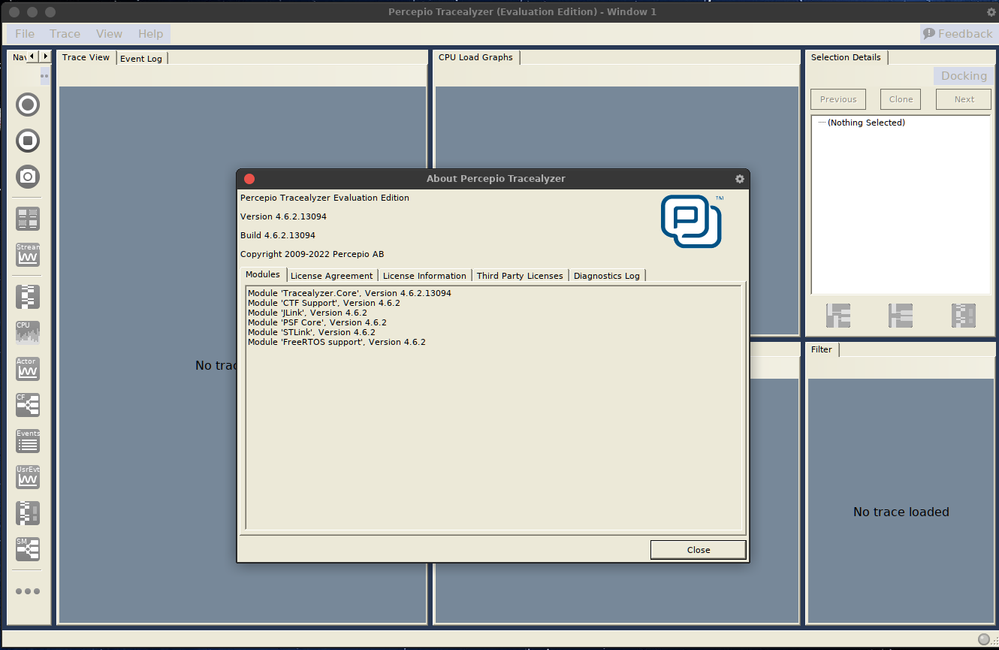Click the Percepio Tracealyzer Evaluation Edition heading

324,198
